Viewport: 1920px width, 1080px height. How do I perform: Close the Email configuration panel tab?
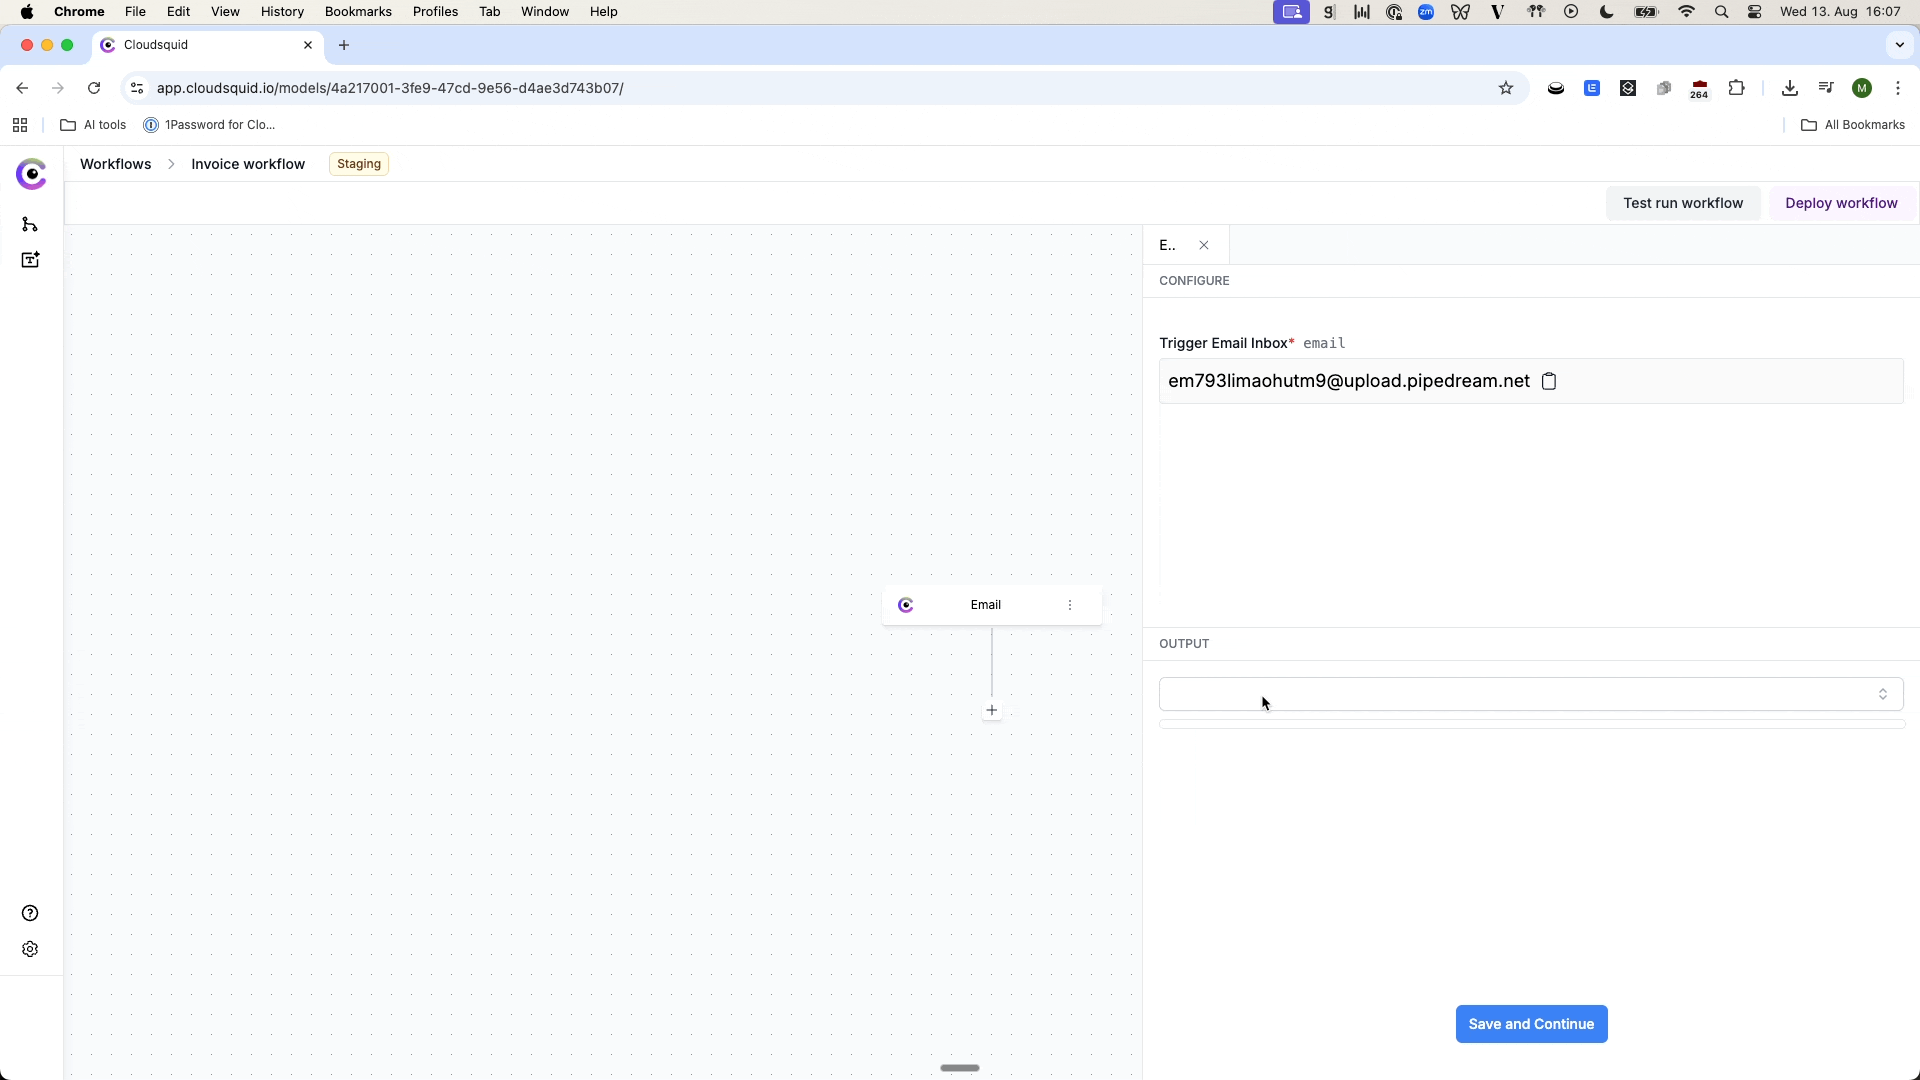tap(1204, 245)
